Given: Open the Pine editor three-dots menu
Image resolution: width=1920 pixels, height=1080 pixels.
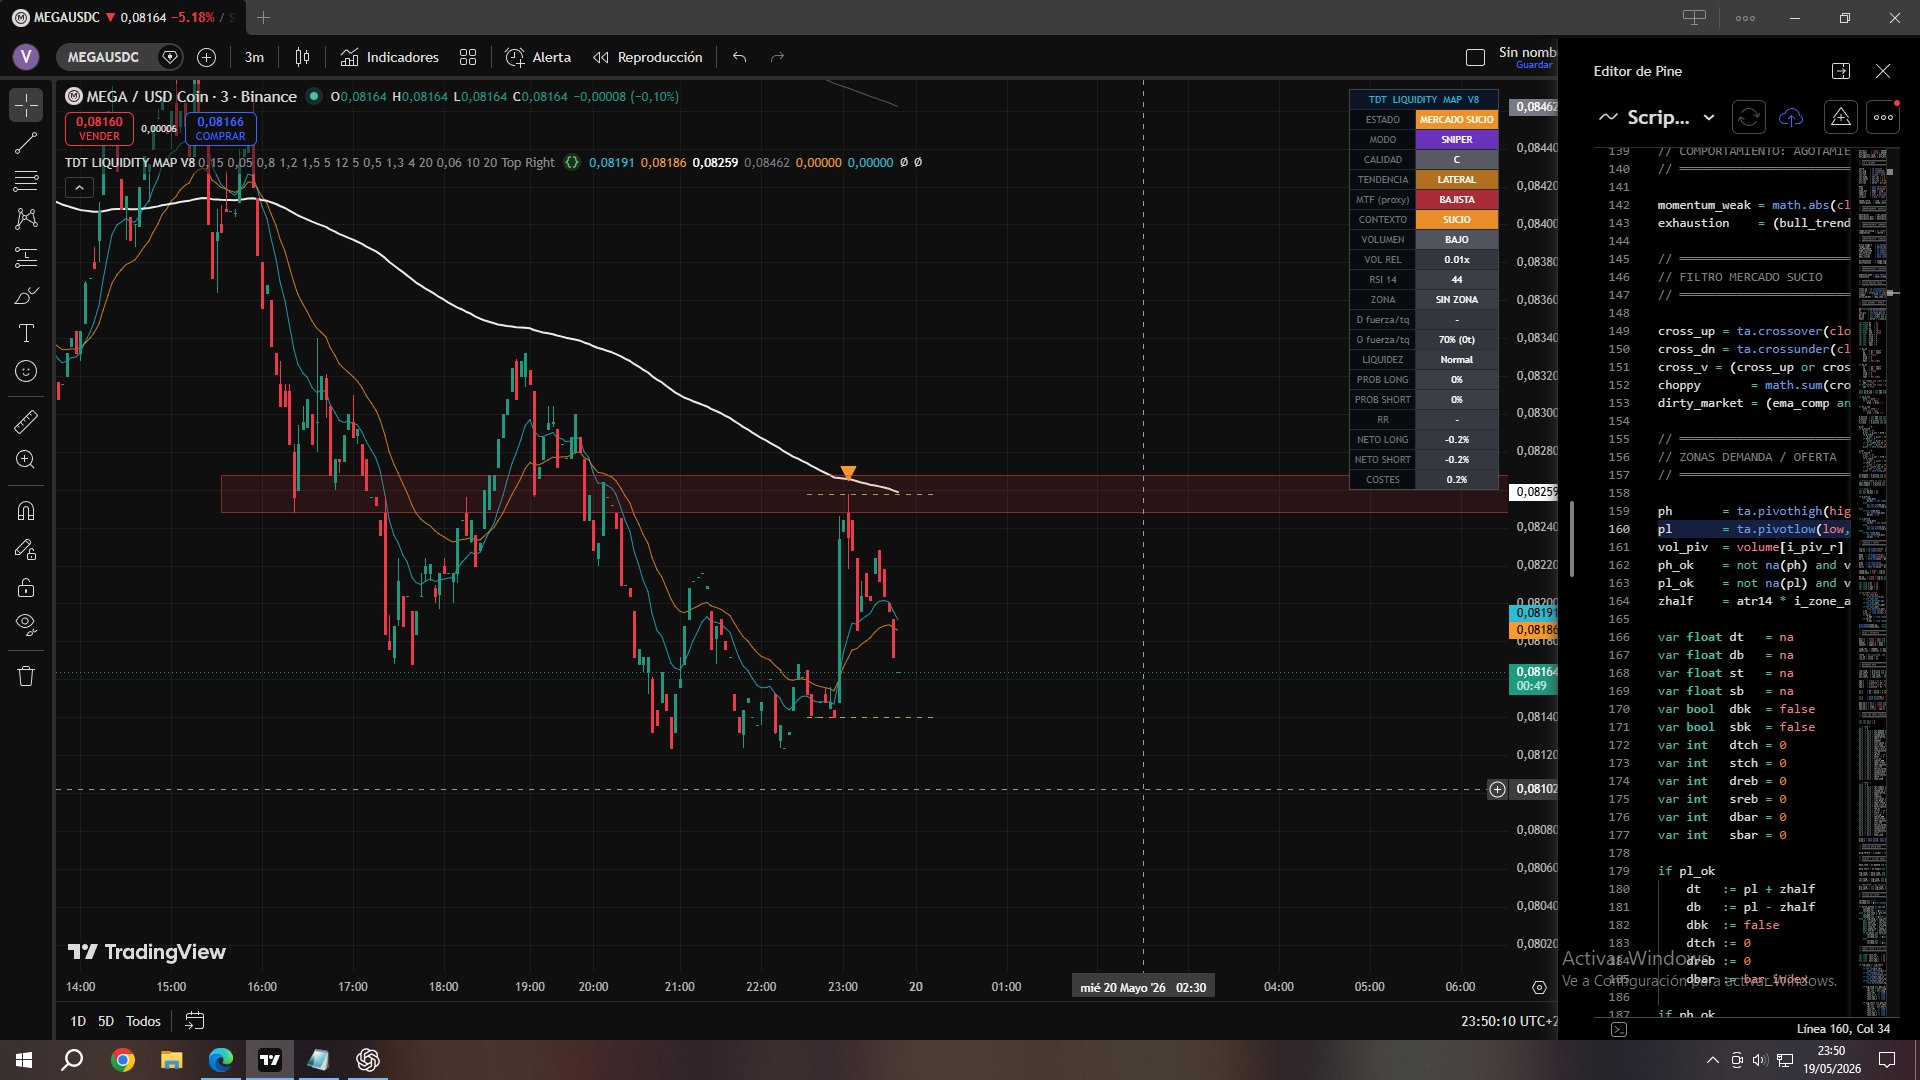Looking at the screenshot, I should (x=1883, y=117).
